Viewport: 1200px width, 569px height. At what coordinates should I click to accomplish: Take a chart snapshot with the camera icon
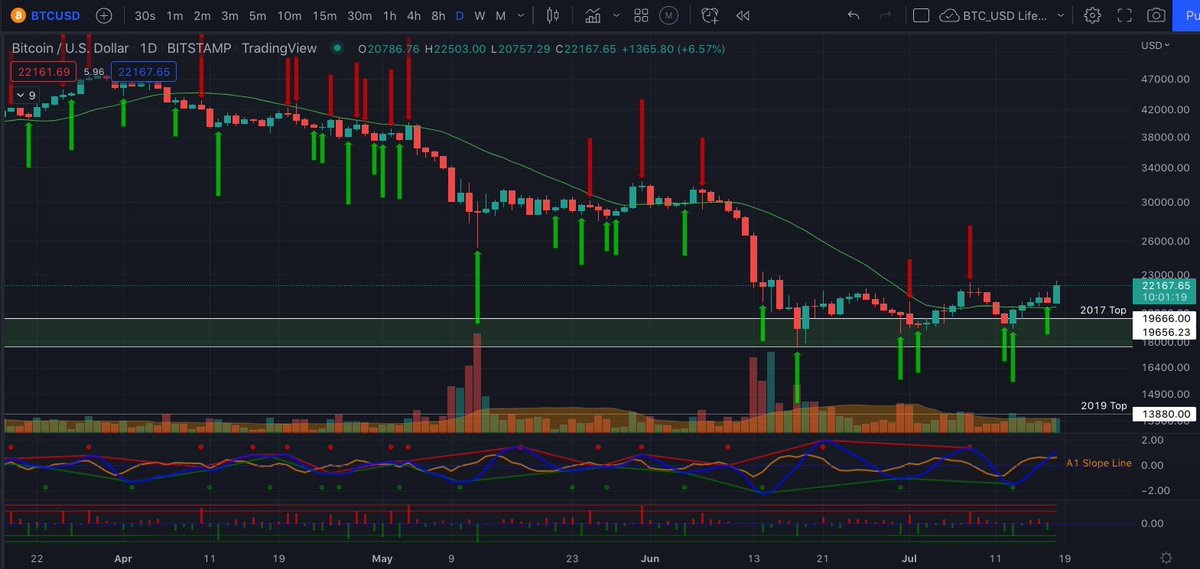1156,16
